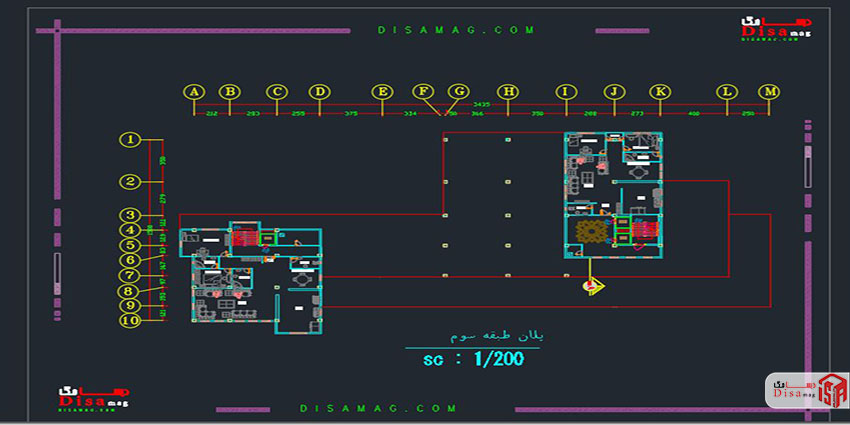
Task: Click the grid axis bubble labeled A
Action: (194, 92)
